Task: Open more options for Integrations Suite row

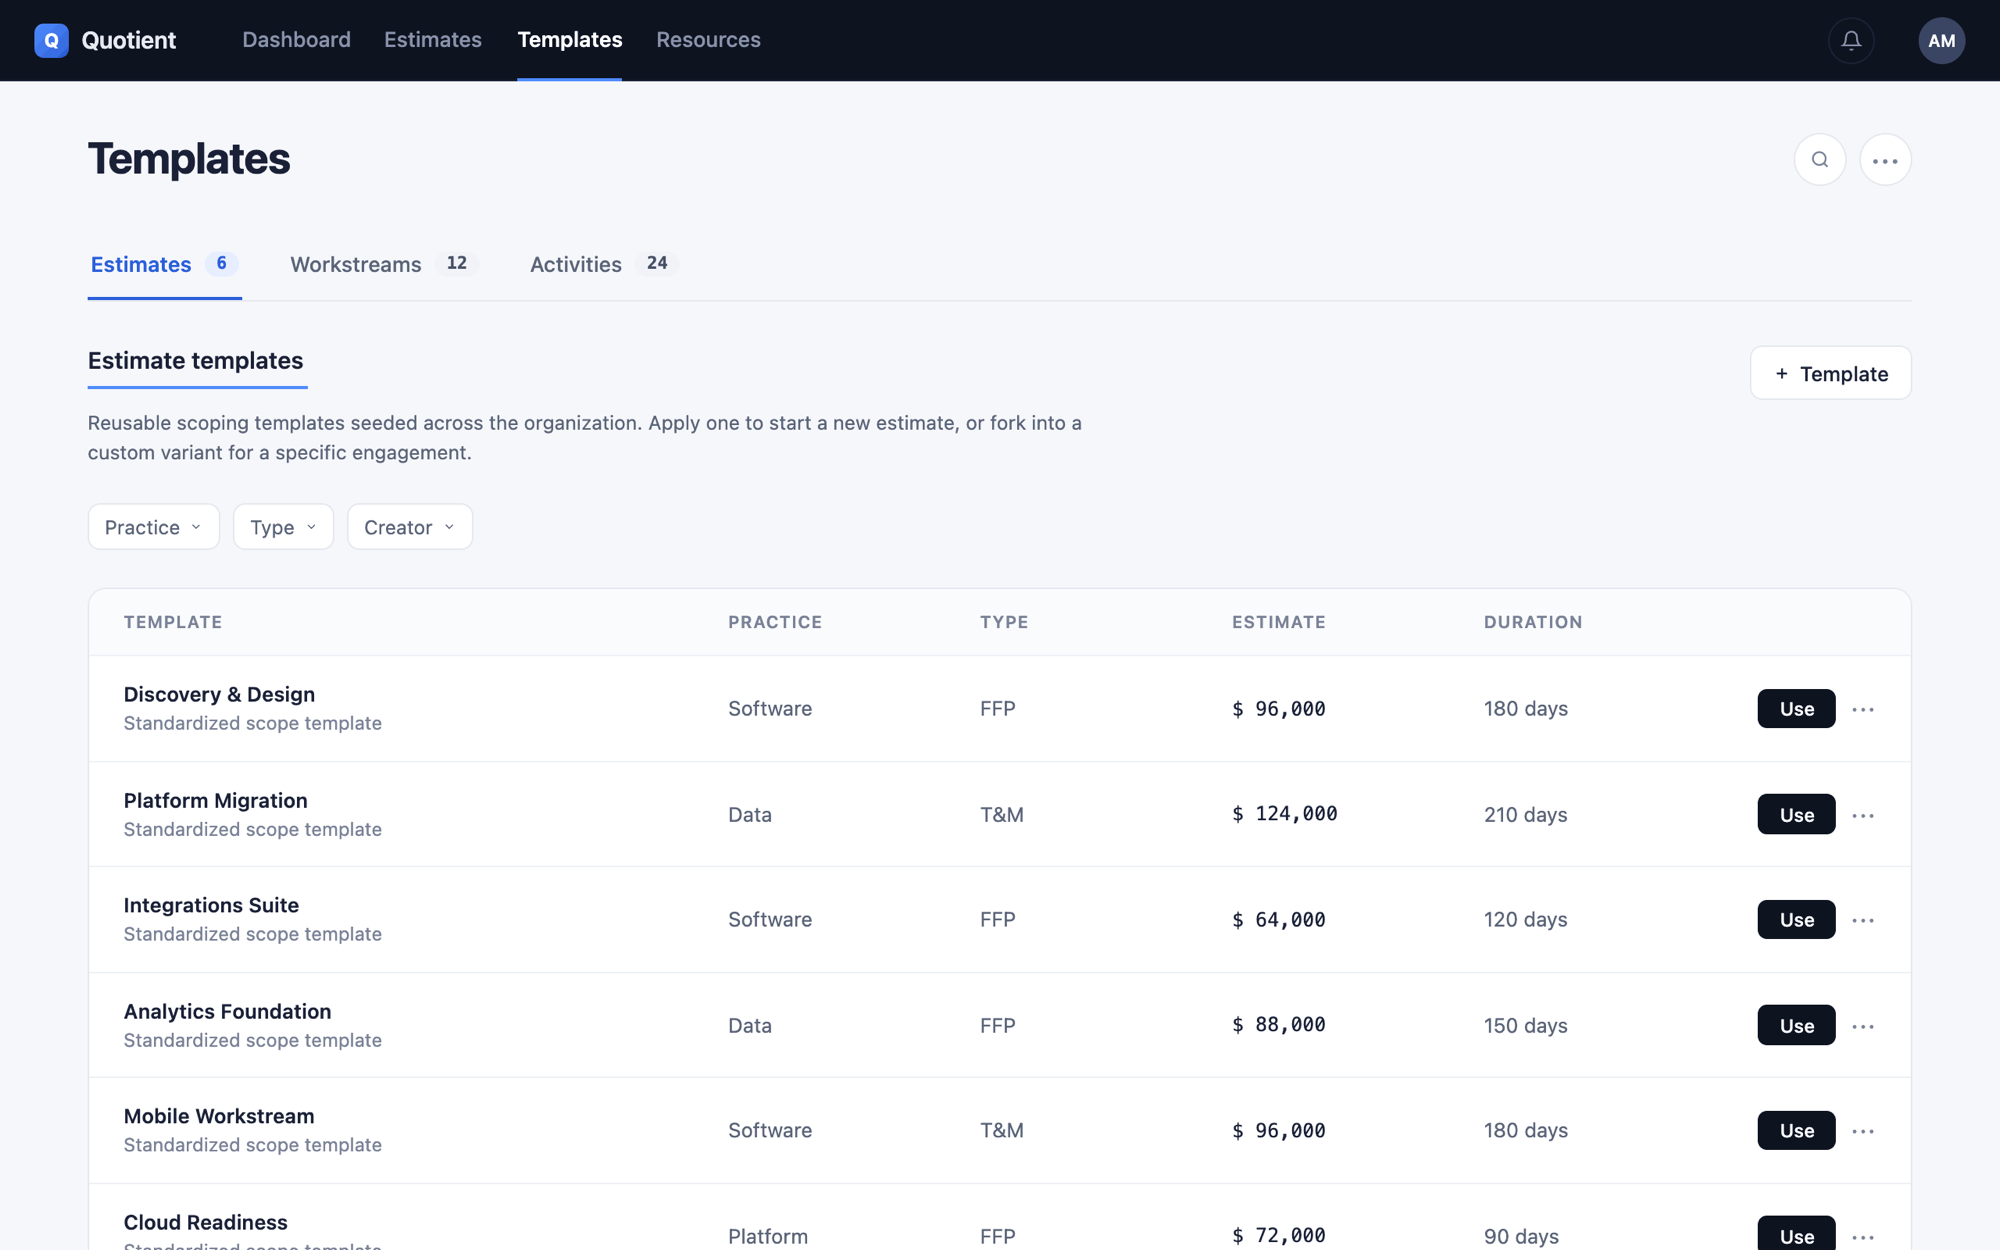Action: click(x=1862, y=920)
